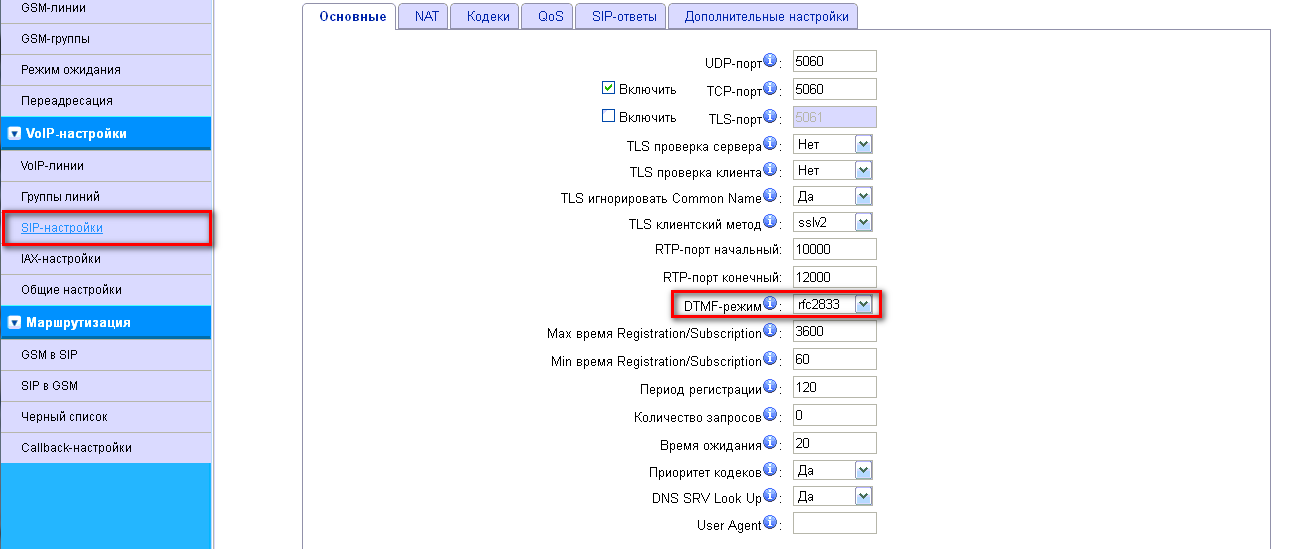Click the info icon next to User Agent
The image size is (1309, 549).
(x=770, y=523)
